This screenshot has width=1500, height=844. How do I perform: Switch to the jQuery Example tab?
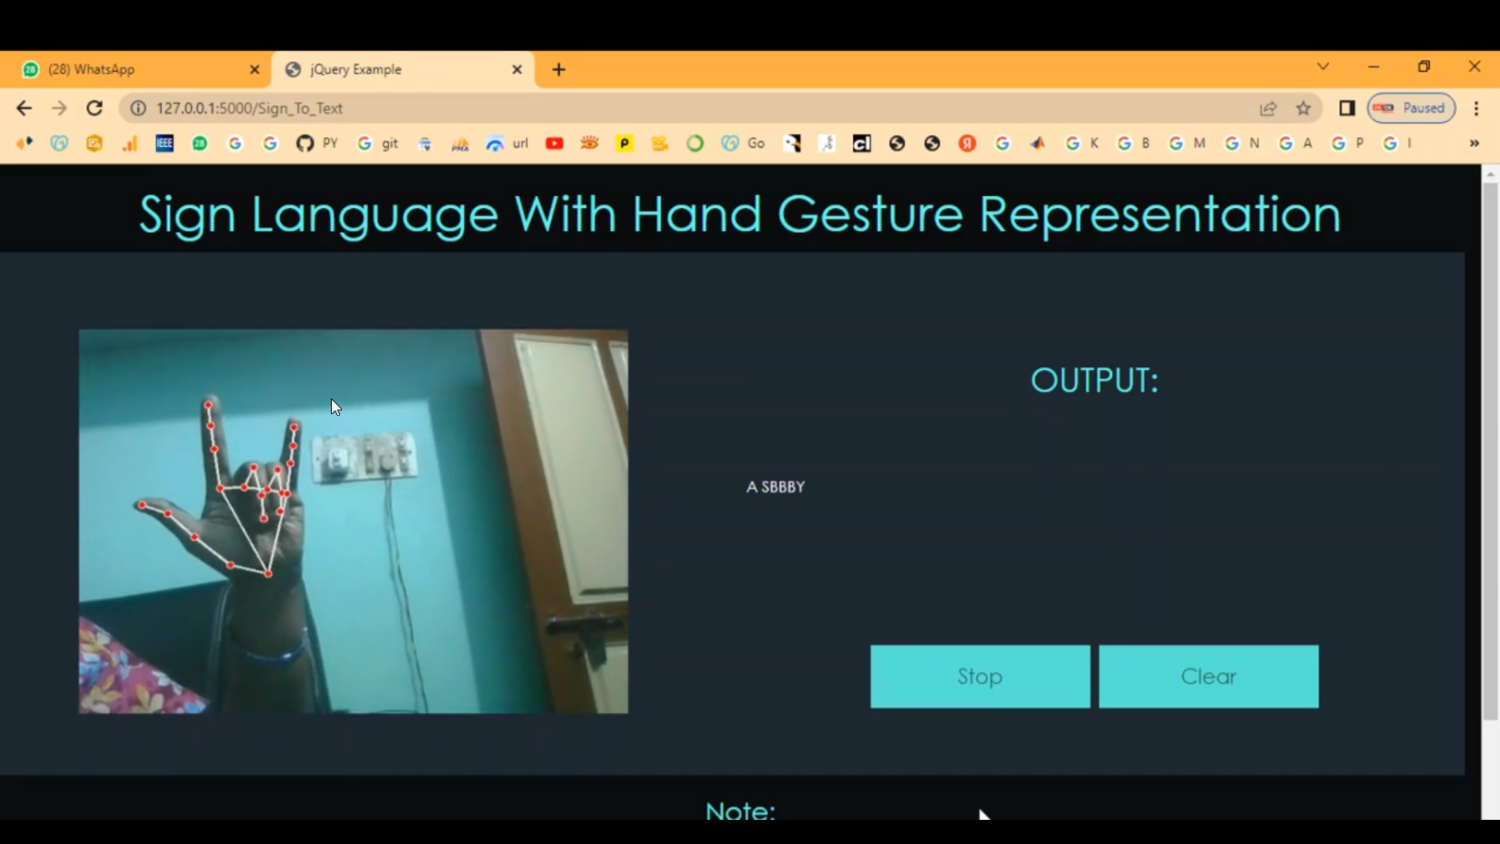coord(390,69)
